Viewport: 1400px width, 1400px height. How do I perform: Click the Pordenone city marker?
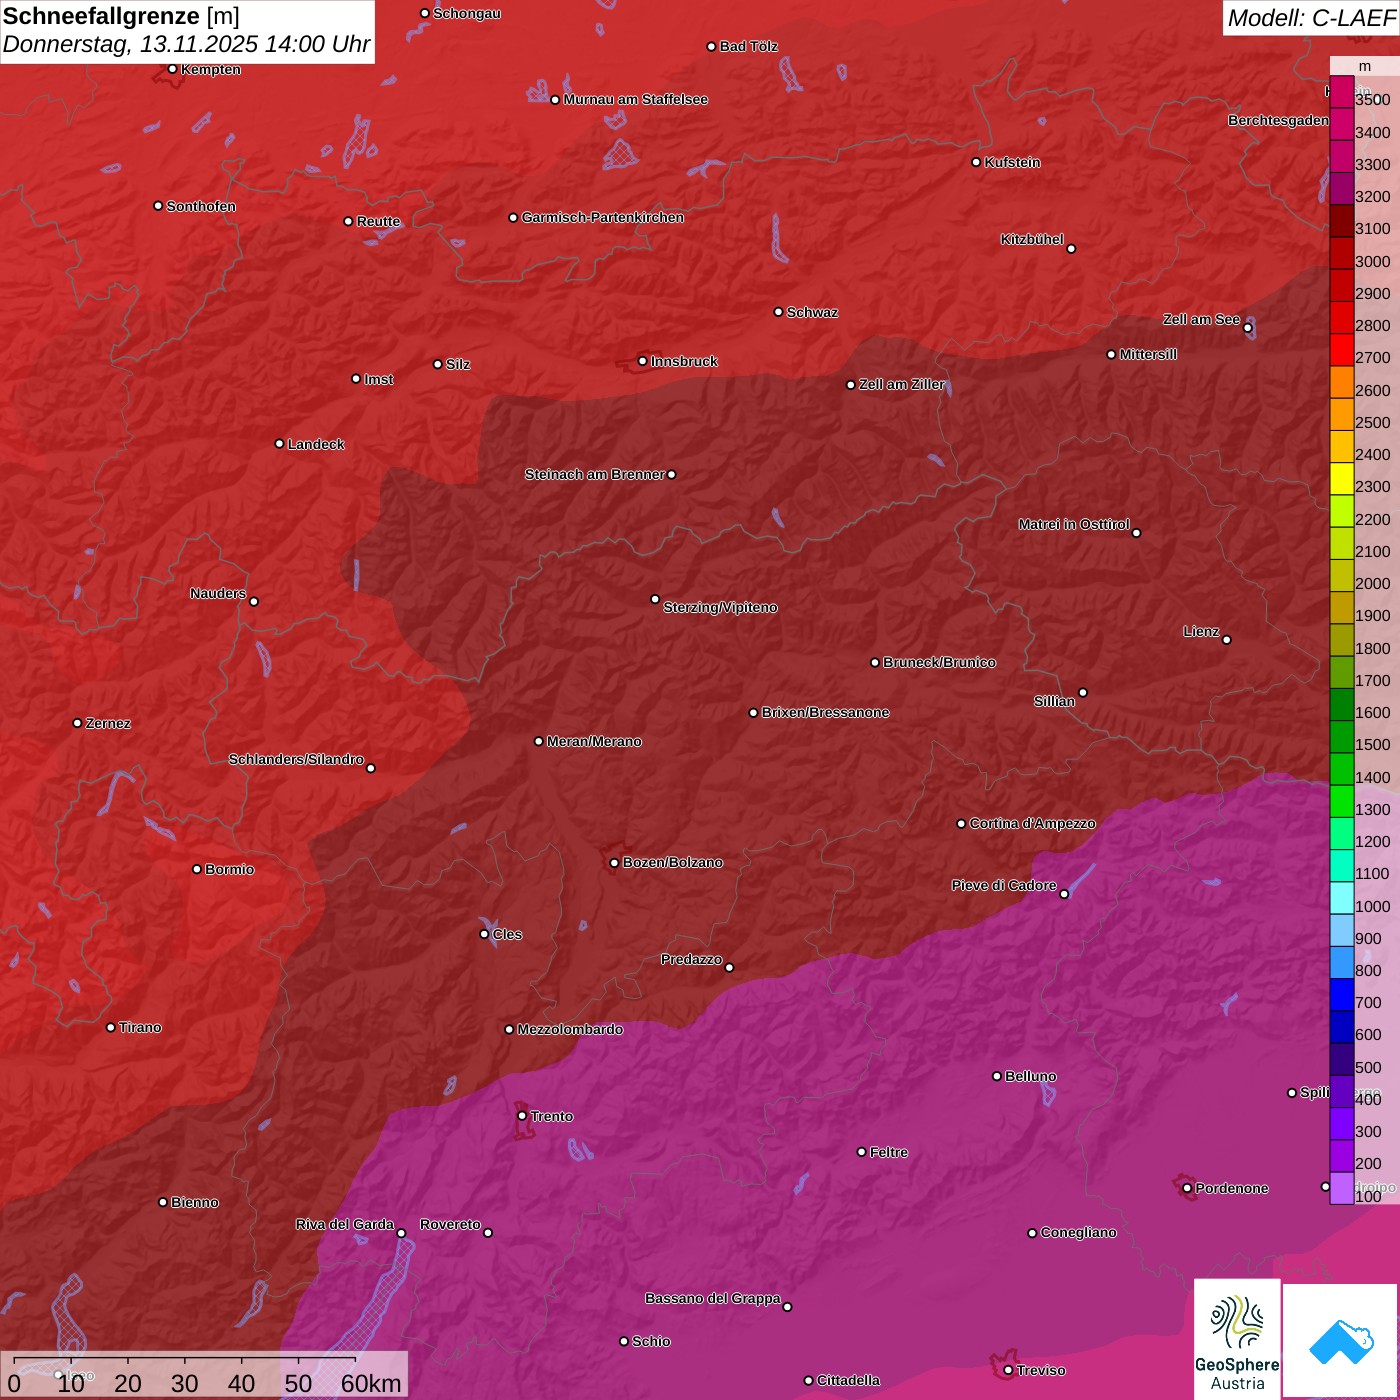tap(1187, 1188)
